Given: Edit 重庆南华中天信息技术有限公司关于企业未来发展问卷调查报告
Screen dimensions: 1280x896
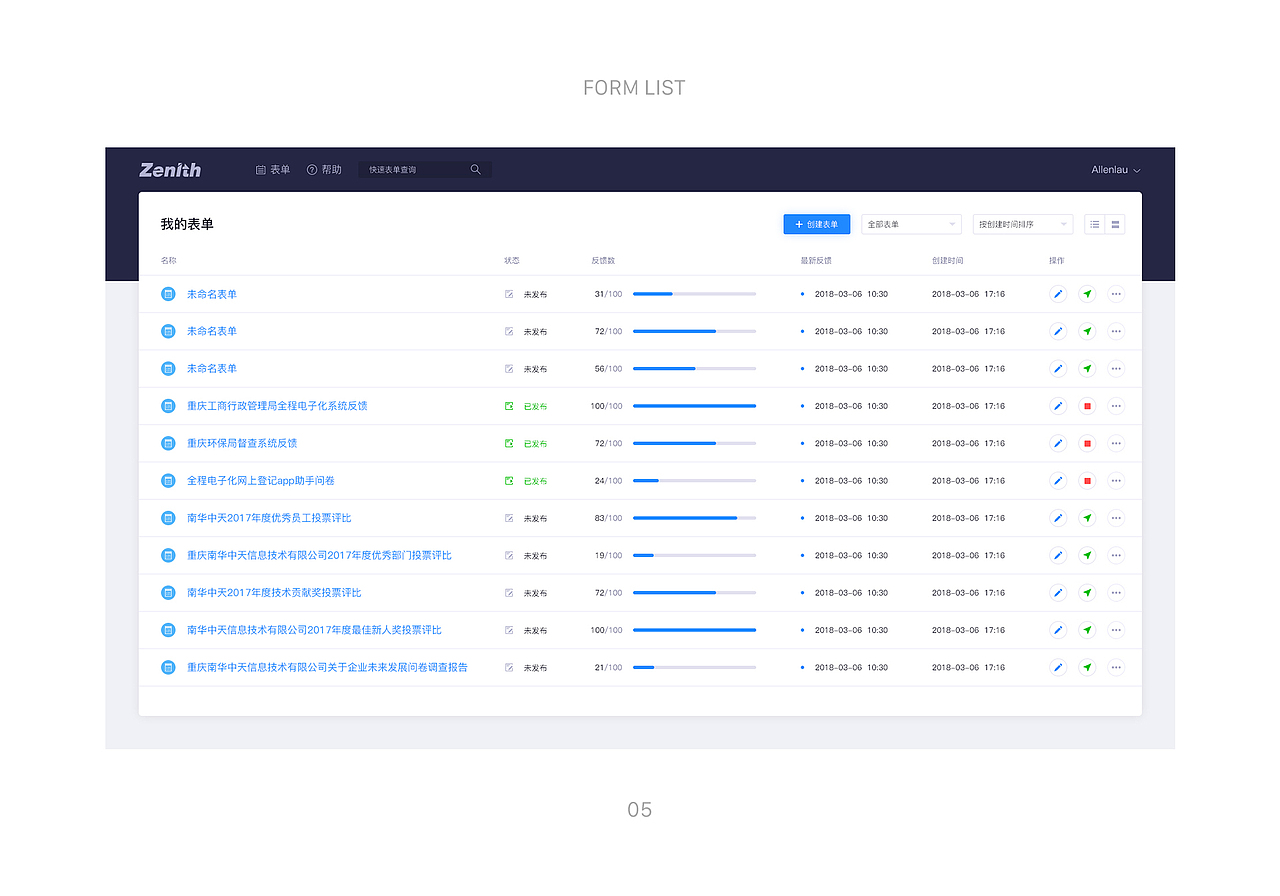Looking at the screenshot, I should 1058,667.
